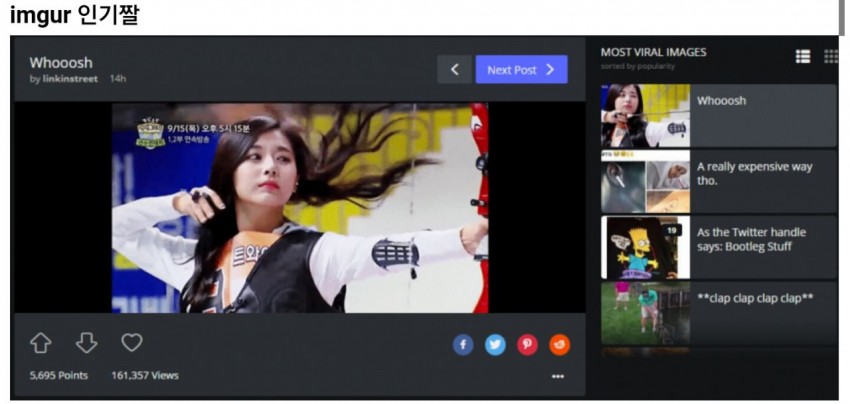Upvote the Whooosh post
850x404 pixels.
pyautogui.click(x=40, y=343)
